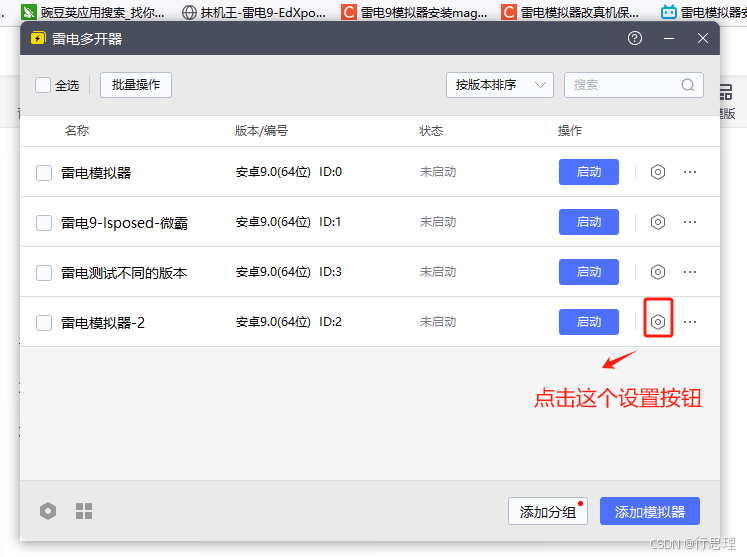Expand the 按版本排序 dropdown
The height and width of the screenshot is (557, 747).
[500, 85]
